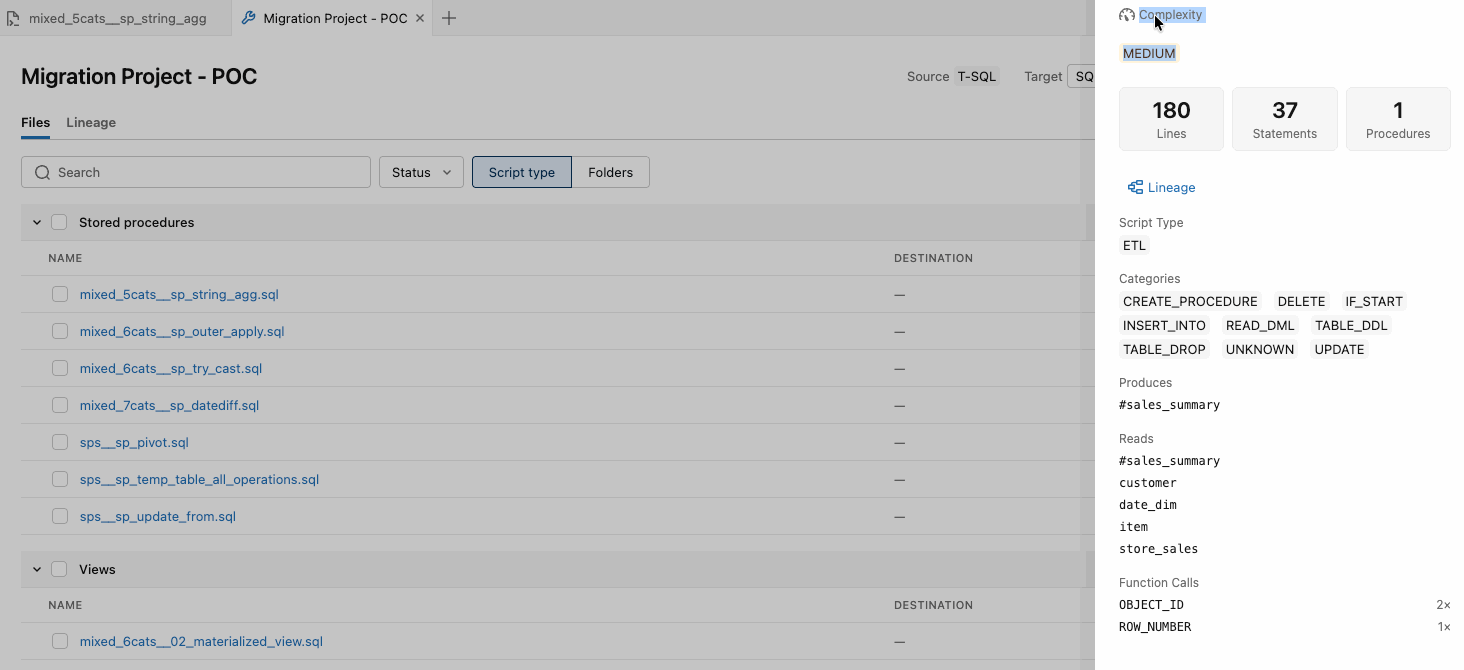Check the Views group checkbox

click(59, 569)
